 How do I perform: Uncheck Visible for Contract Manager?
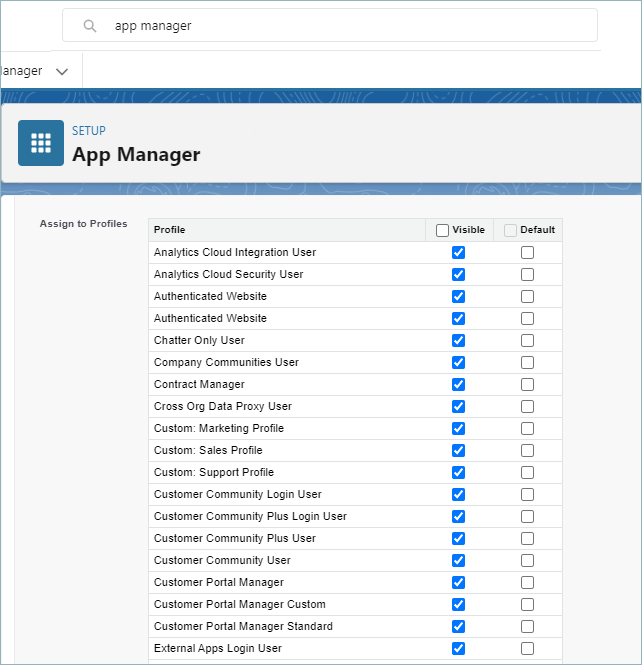click(x=458, y=385)
